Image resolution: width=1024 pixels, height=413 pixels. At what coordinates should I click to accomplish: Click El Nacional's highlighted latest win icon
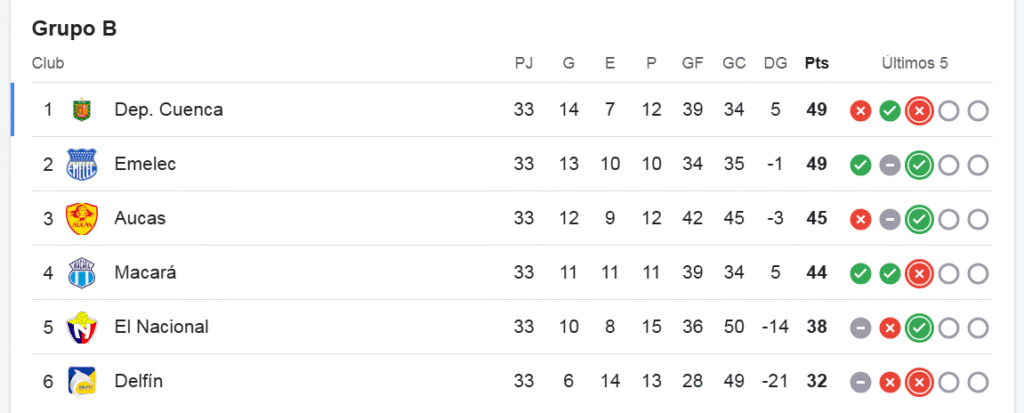pos(919,327)
